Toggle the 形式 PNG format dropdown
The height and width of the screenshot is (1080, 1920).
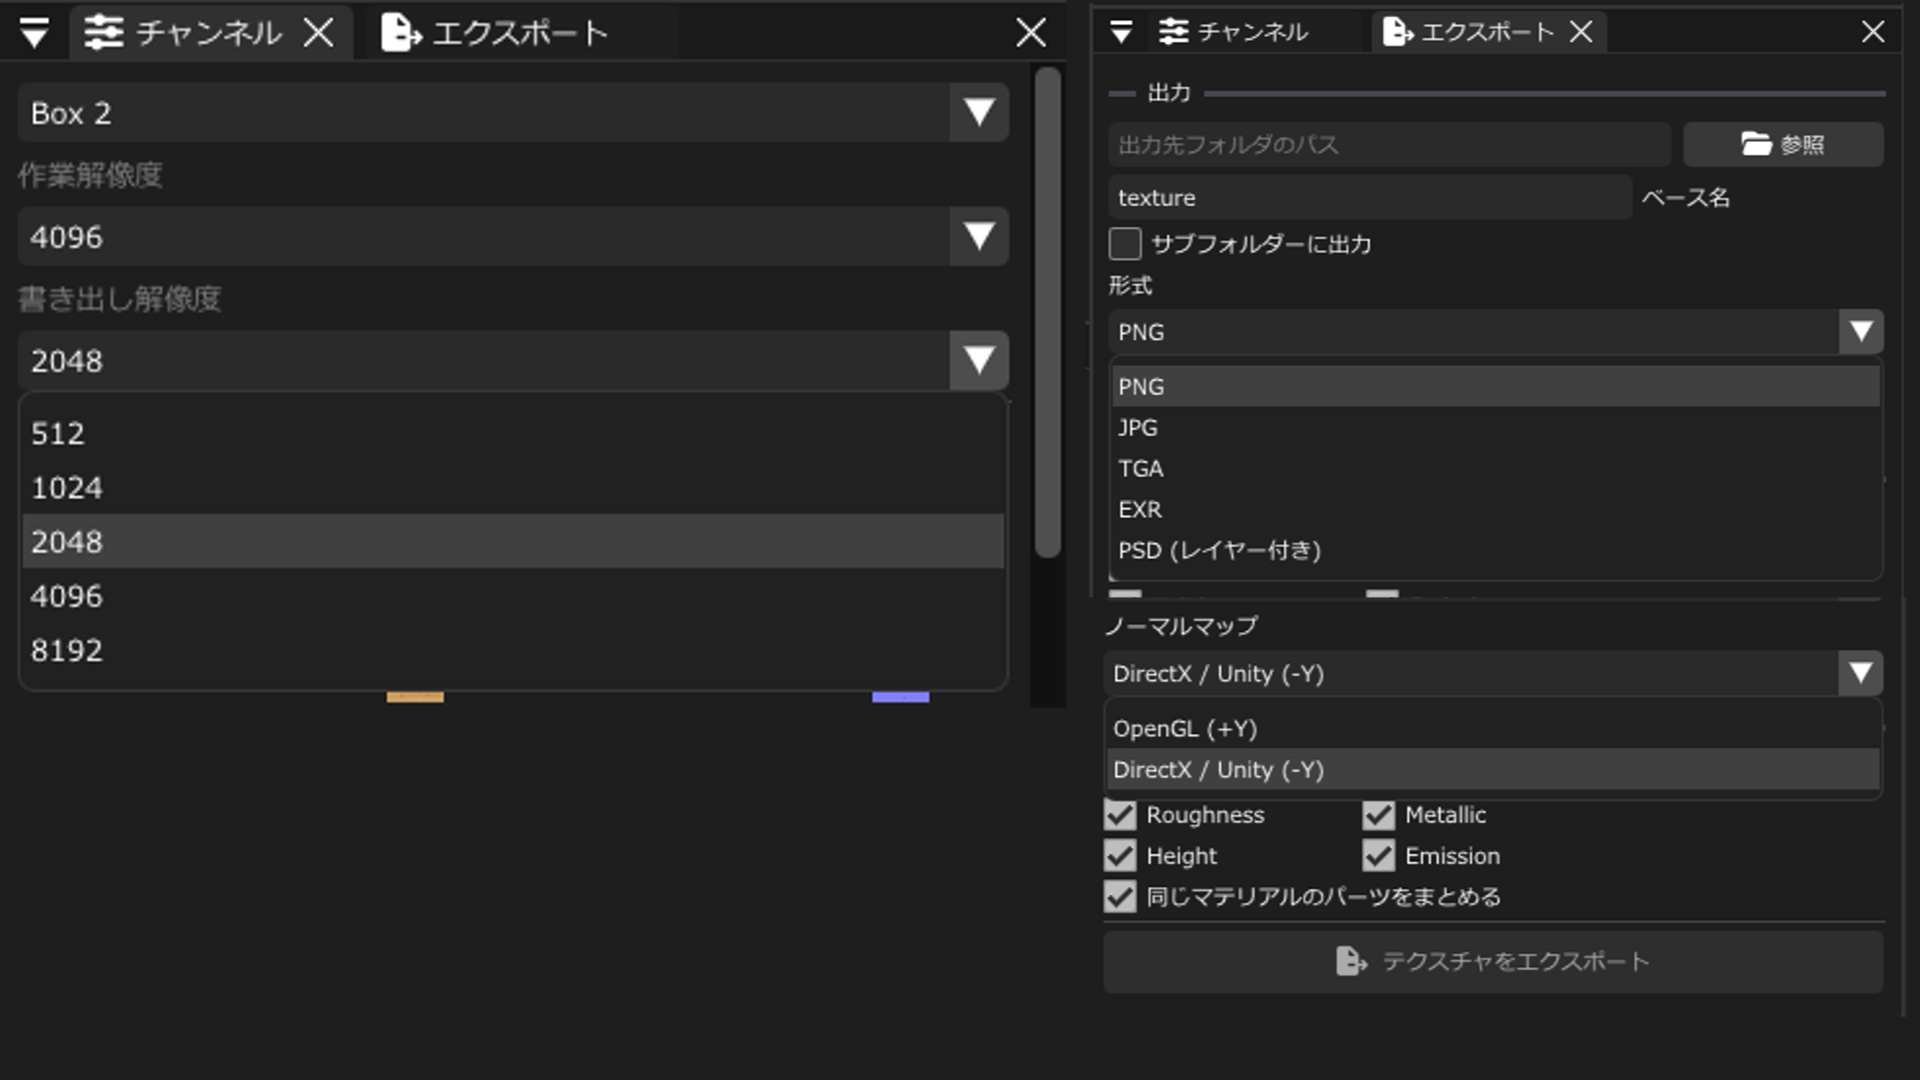point(1496,331)
